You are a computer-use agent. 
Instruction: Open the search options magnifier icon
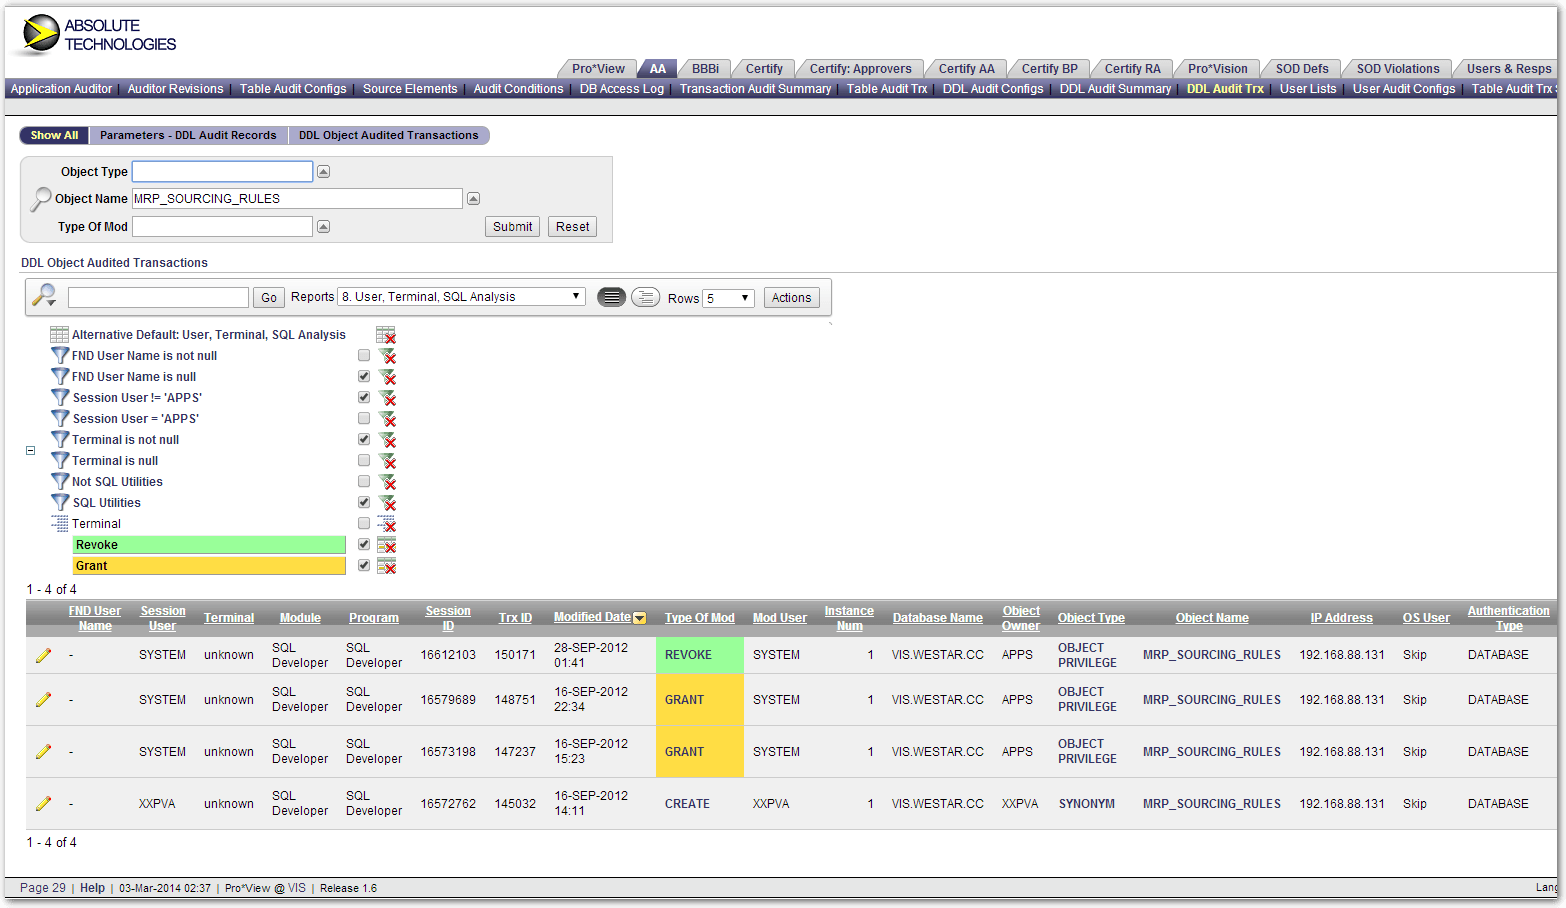click(x=42, y=295)
